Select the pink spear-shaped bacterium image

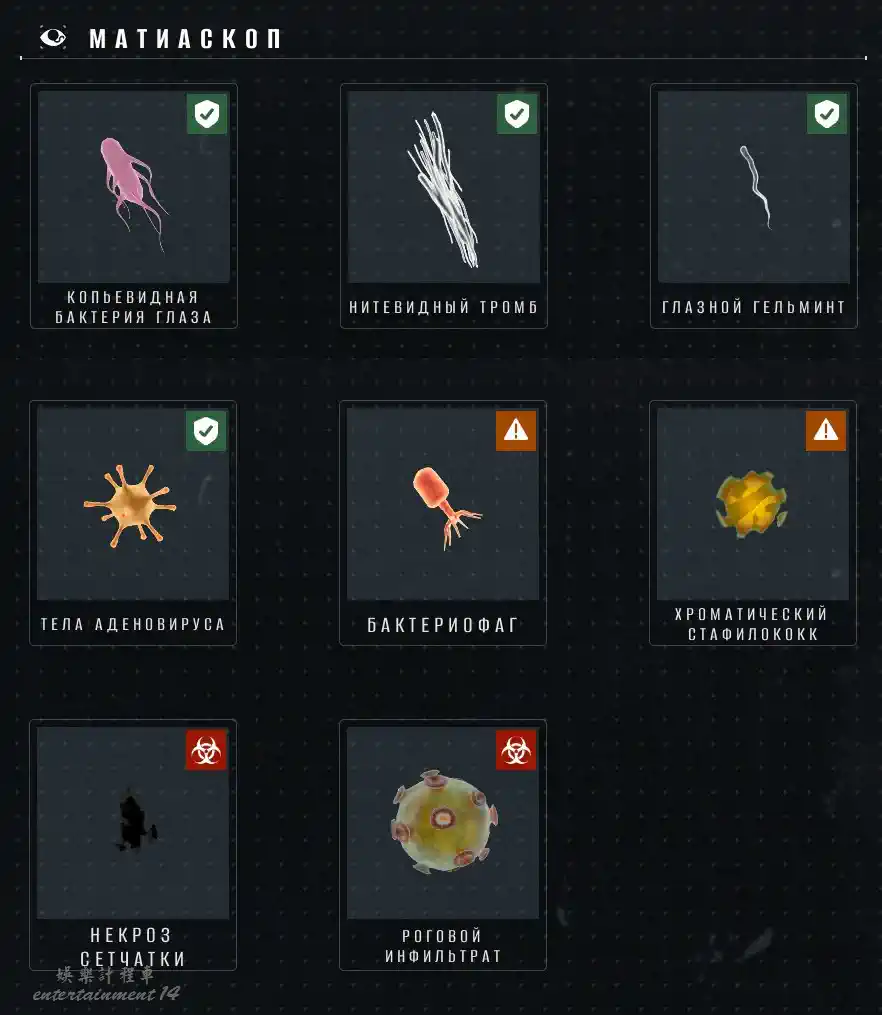click(x=133, y=193)
